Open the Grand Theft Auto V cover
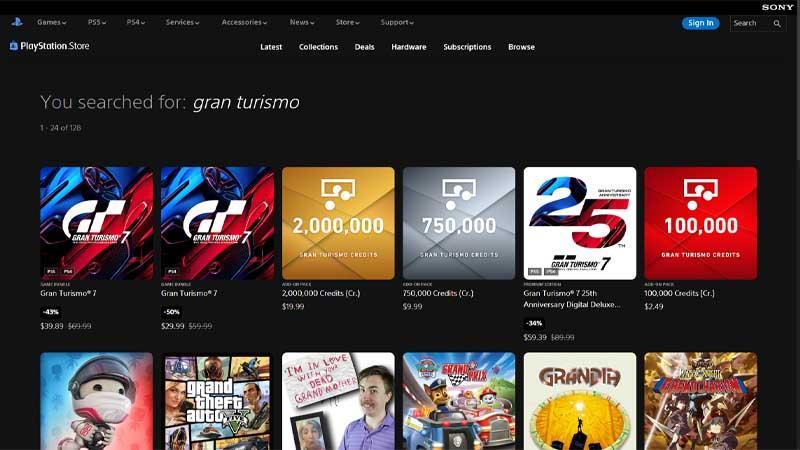 217,401
